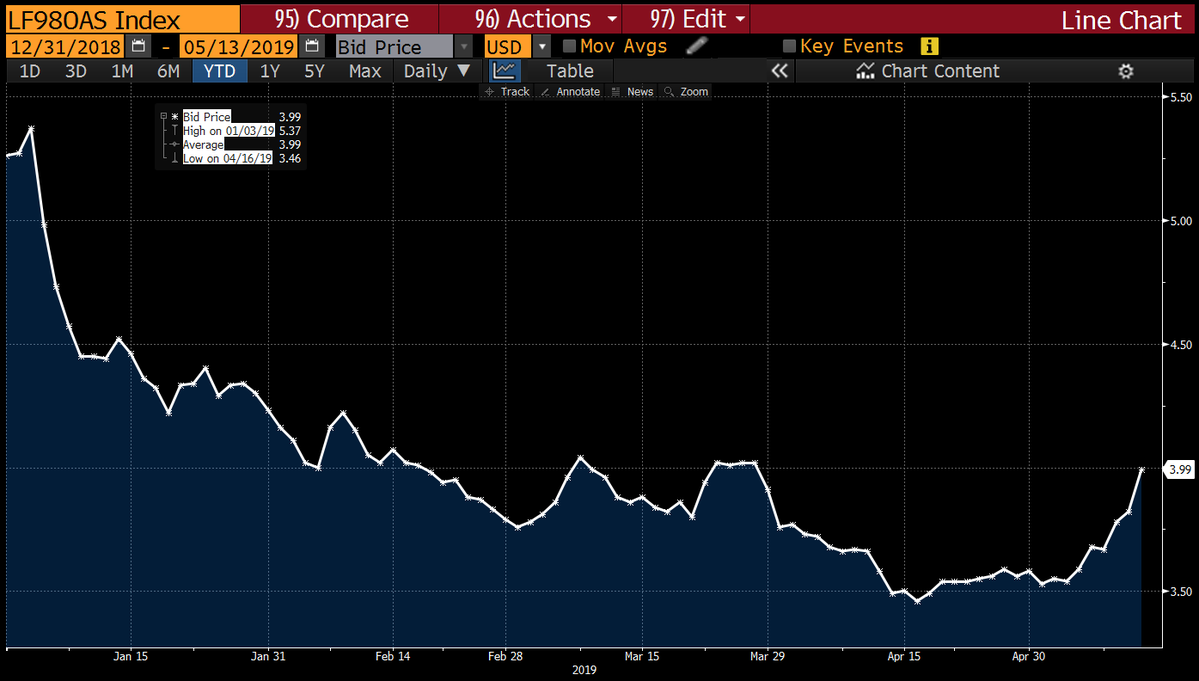Click the Apr 30 axis label
Screen dimensions: 1199x681
(1028, 656)
